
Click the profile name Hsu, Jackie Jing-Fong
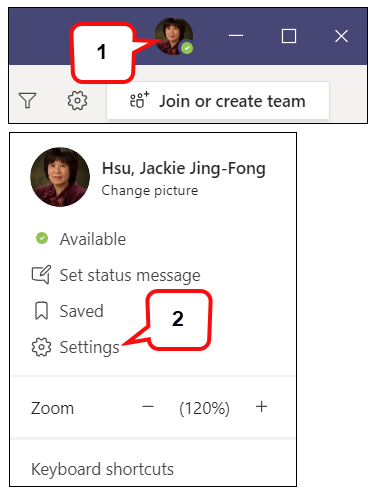coord(184,168)
